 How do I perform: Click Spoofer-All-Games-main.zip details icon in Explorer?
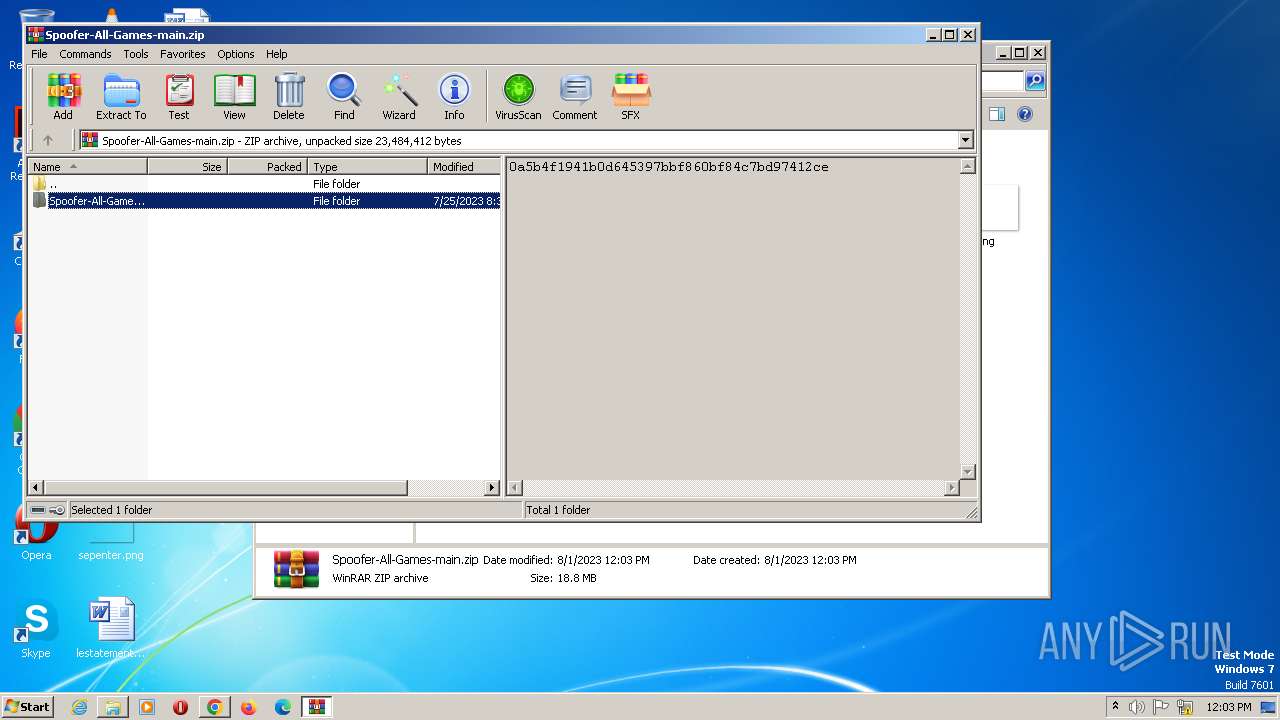point(296,569)
